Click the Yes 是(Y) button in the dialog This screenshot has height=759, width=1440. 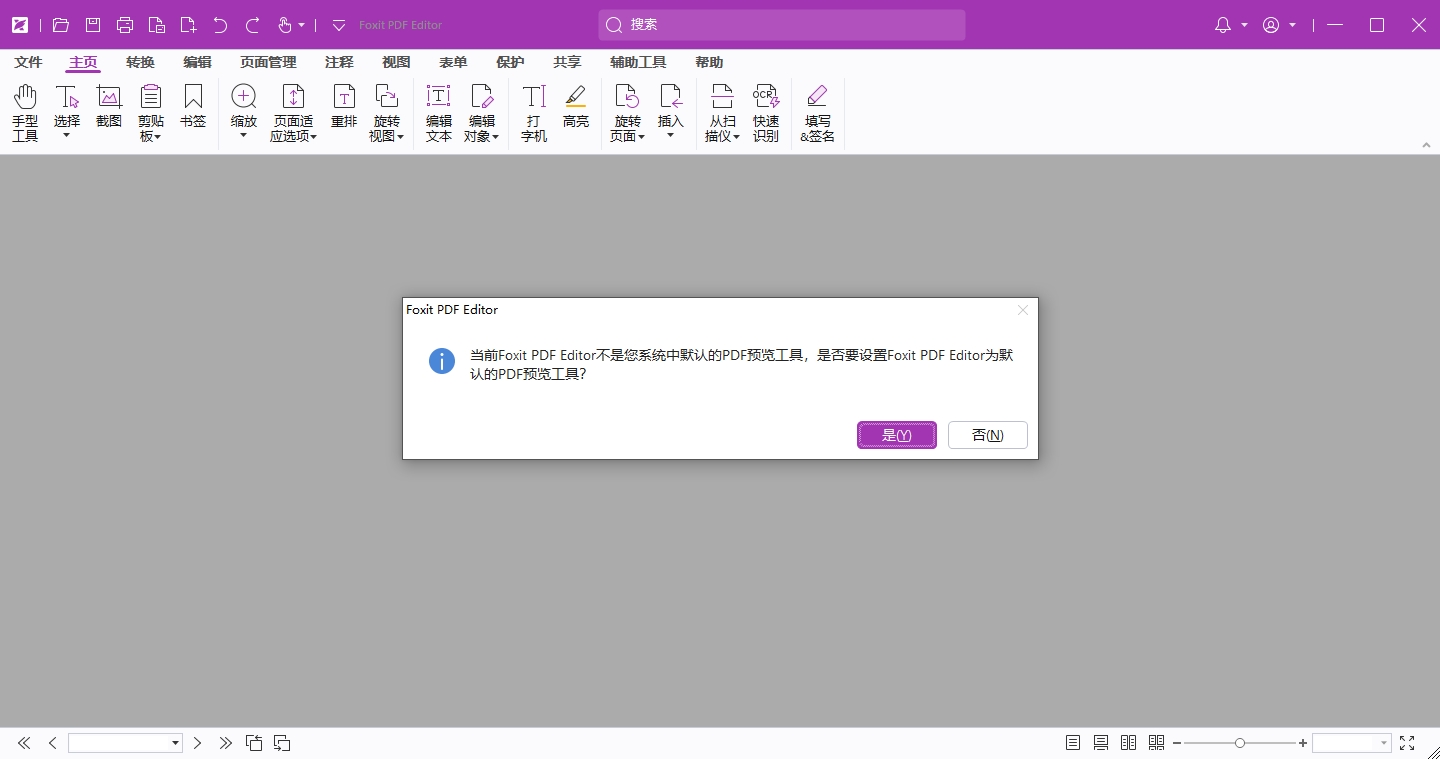point(897,435)
